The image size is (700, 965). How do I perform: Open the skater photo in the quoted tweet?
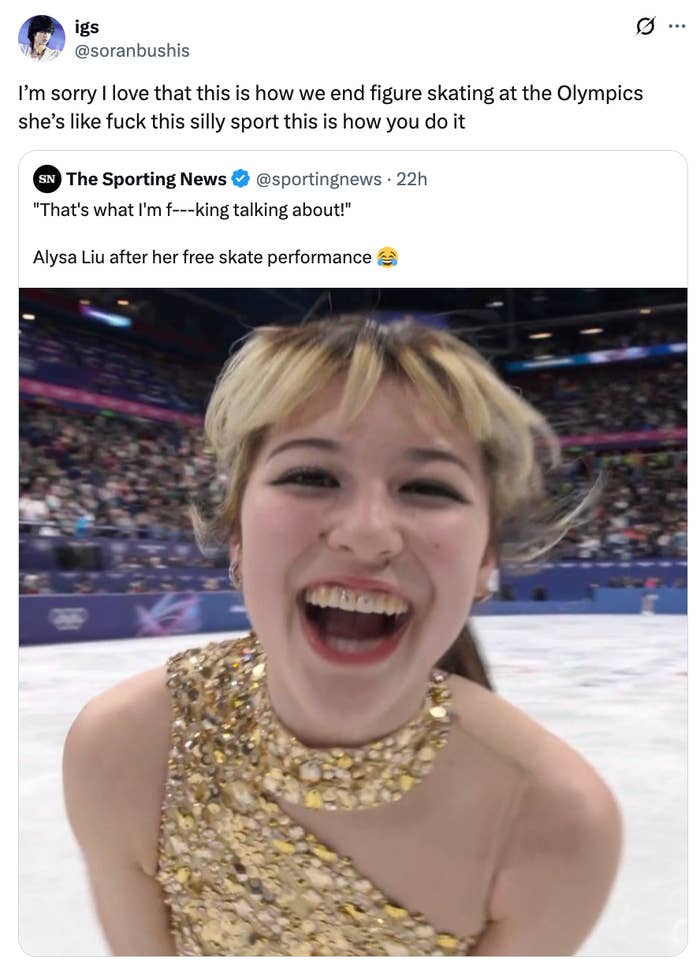352,500
